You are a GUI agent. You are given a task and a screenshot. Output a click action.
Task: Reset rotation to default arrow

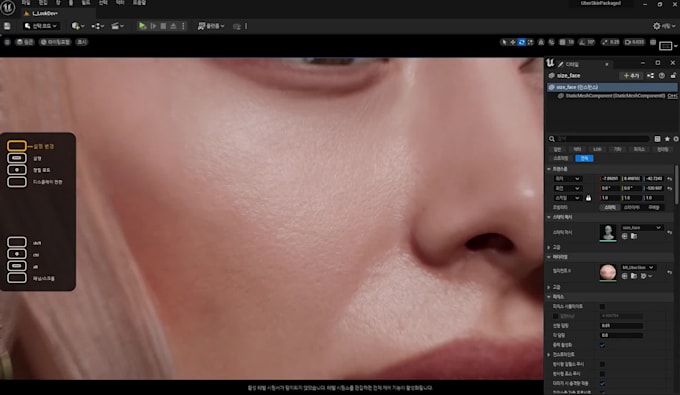point(670,188)
